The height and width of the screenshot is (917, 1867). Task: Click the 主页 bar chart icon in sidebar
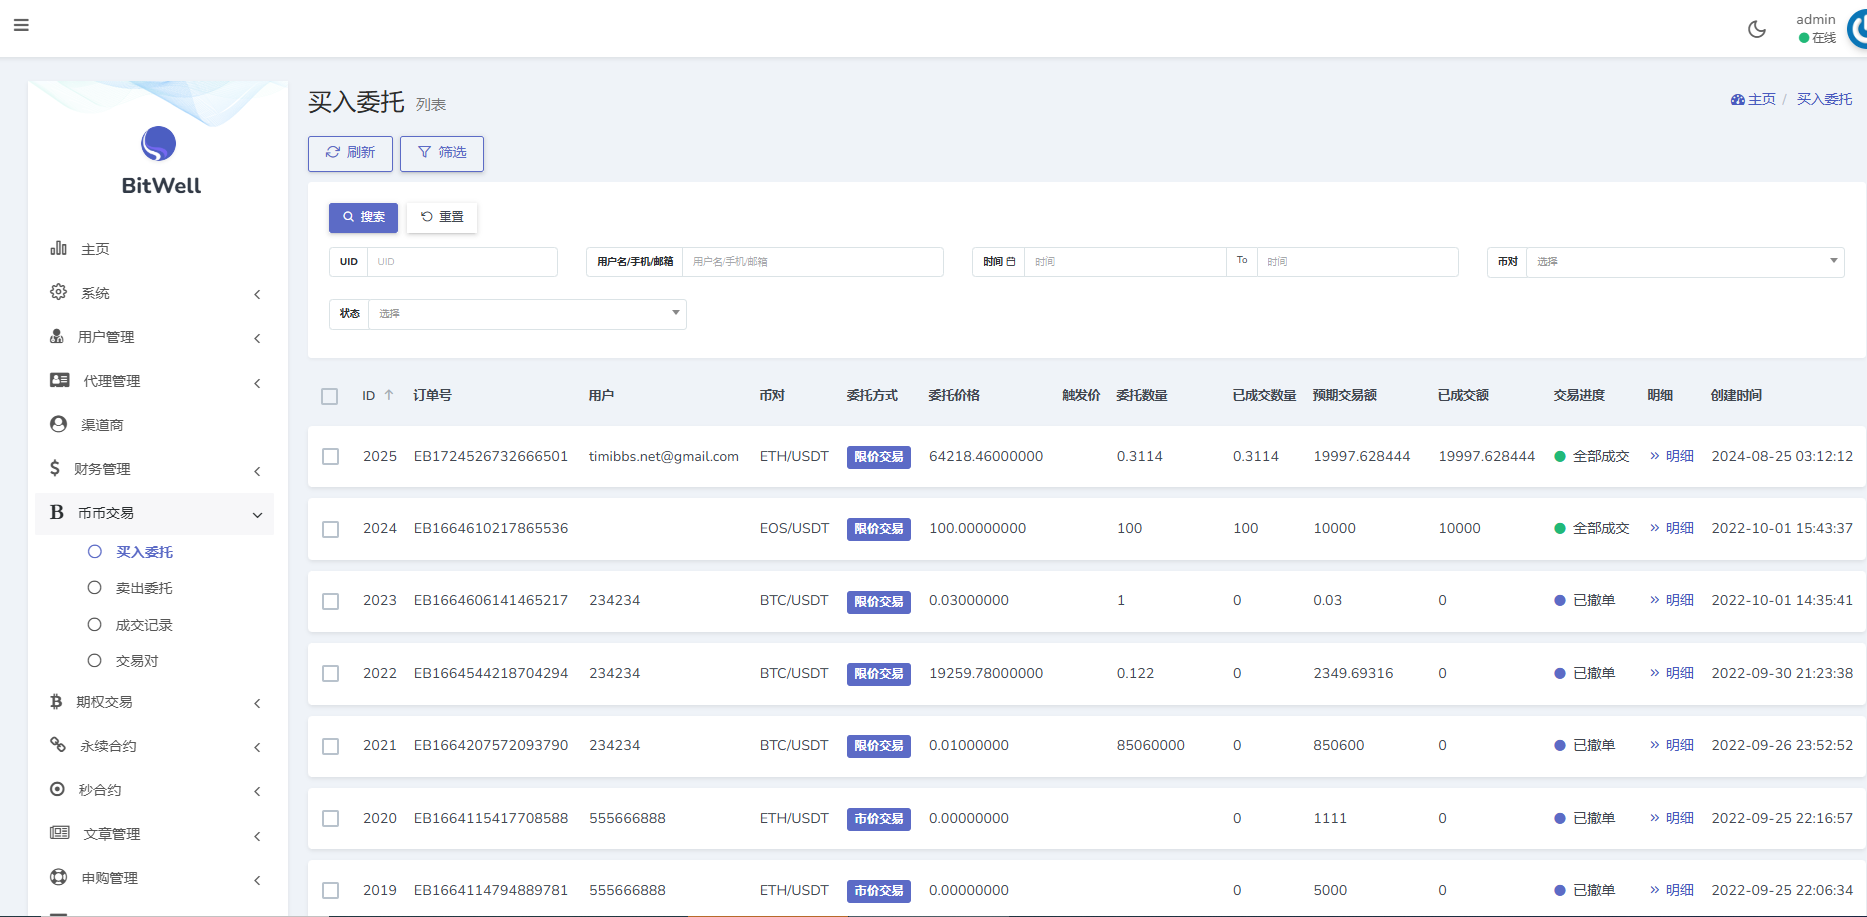(59, 248)
